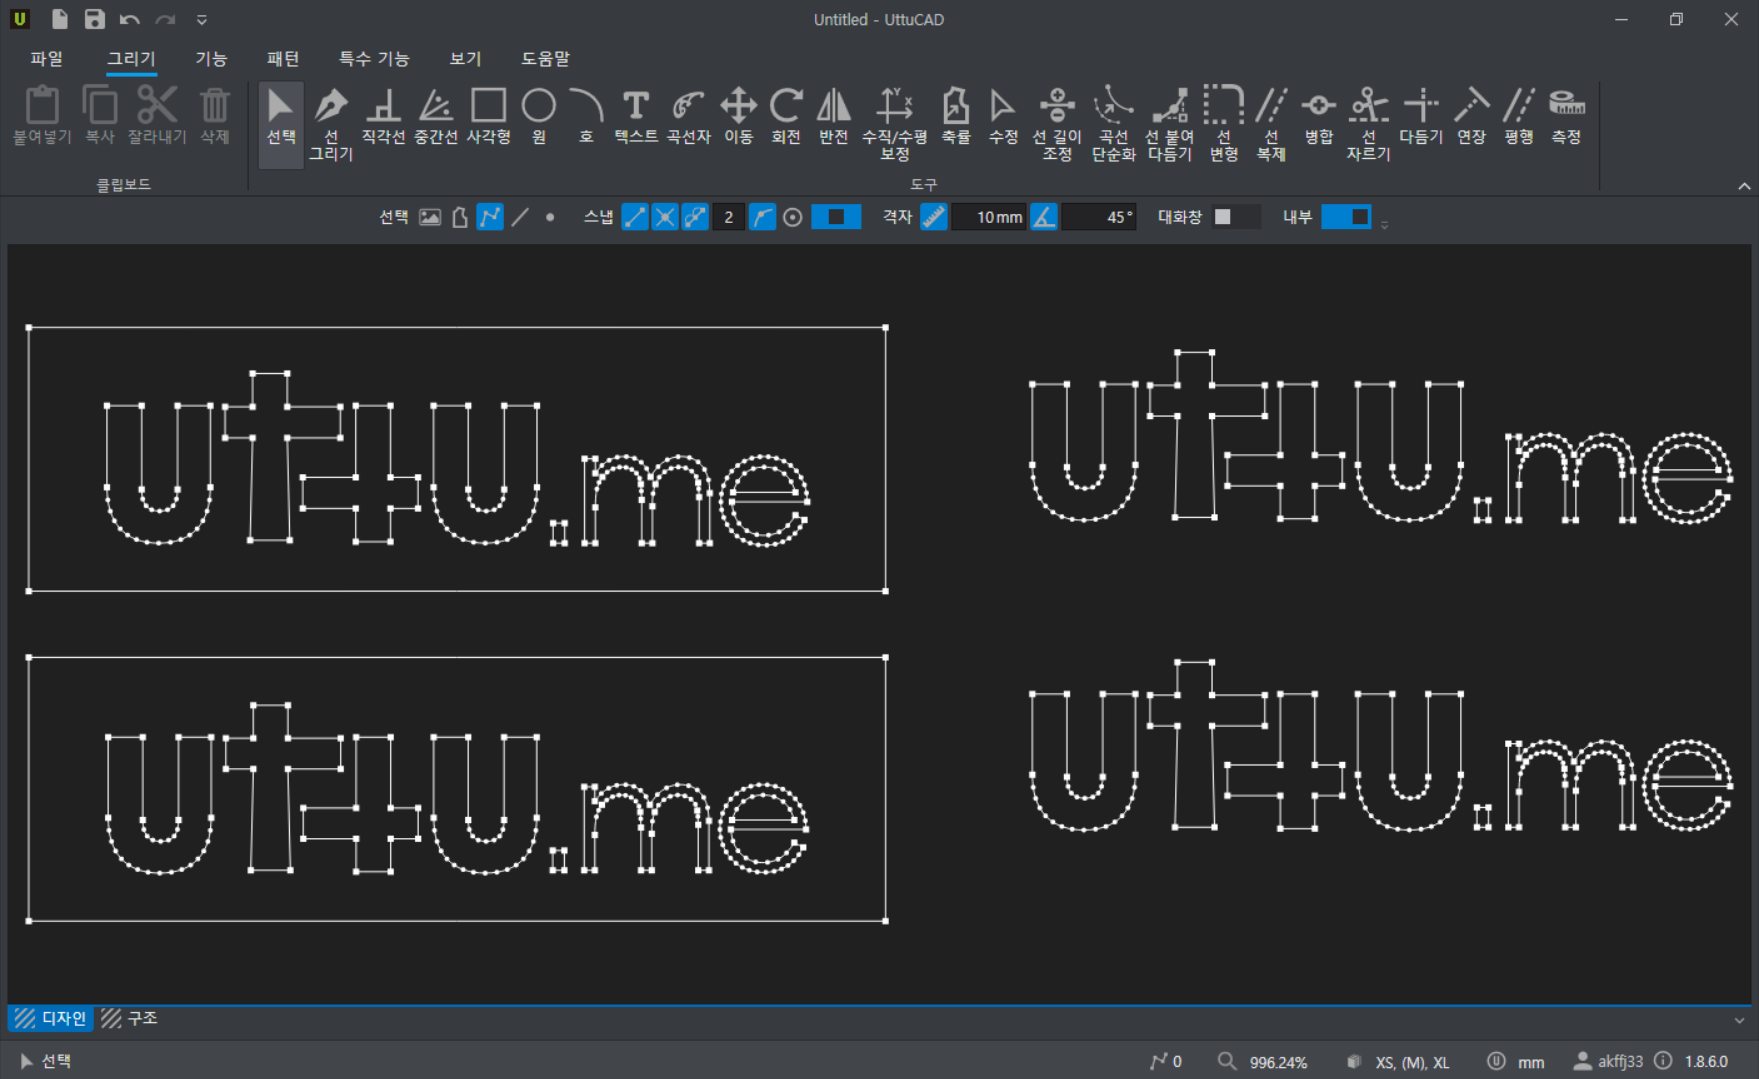1759x1079 pixels.
Task: Toggle point selection filter dot
Action: pos(550,217)
